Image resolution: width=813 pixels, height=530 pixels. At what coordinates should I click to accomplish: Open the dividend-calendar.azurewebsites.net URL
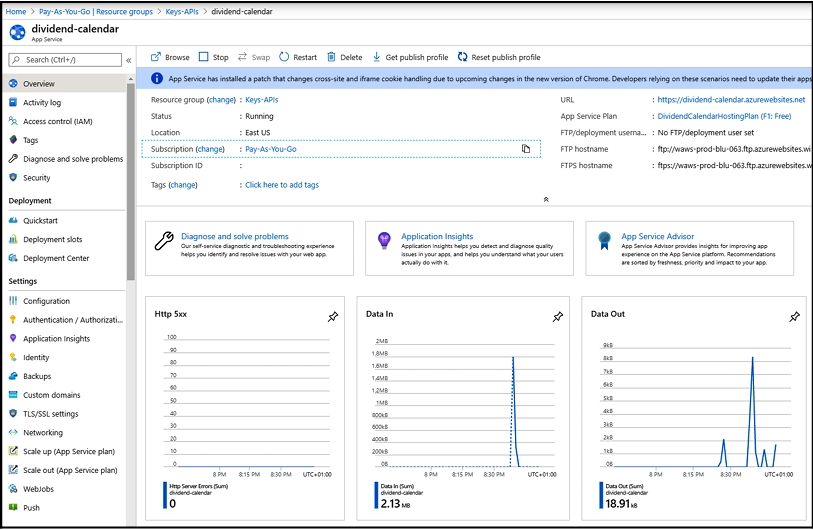coord(731,100)
